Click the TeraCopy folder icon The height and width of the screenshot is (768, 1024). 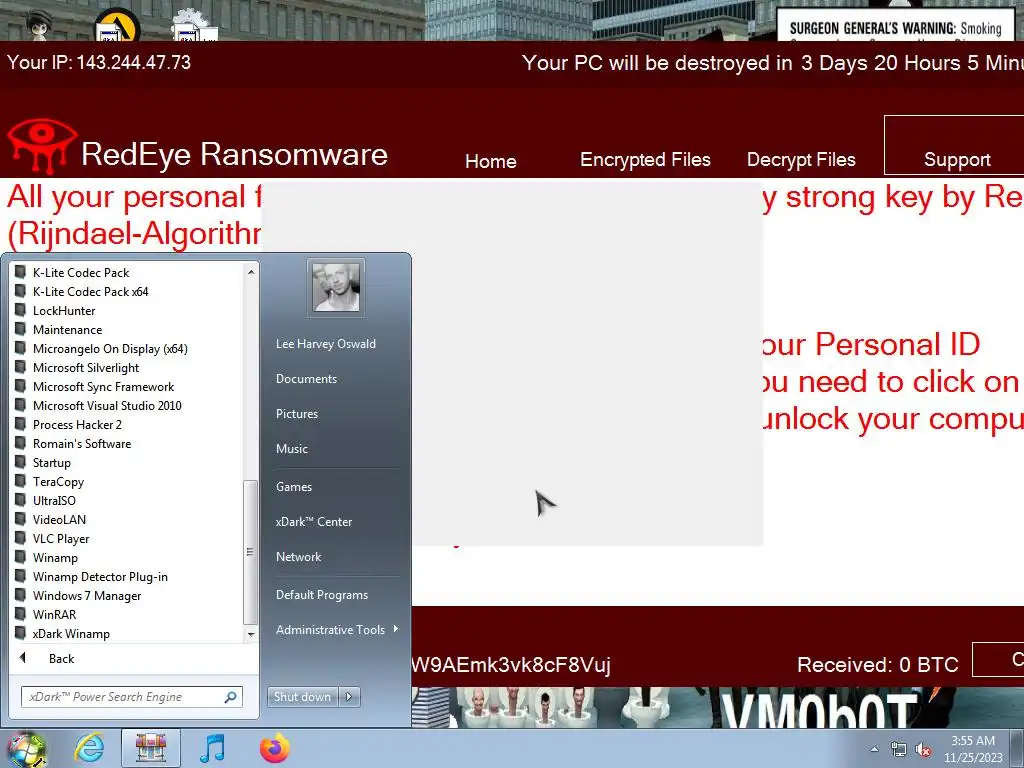[x=20, y=481]
